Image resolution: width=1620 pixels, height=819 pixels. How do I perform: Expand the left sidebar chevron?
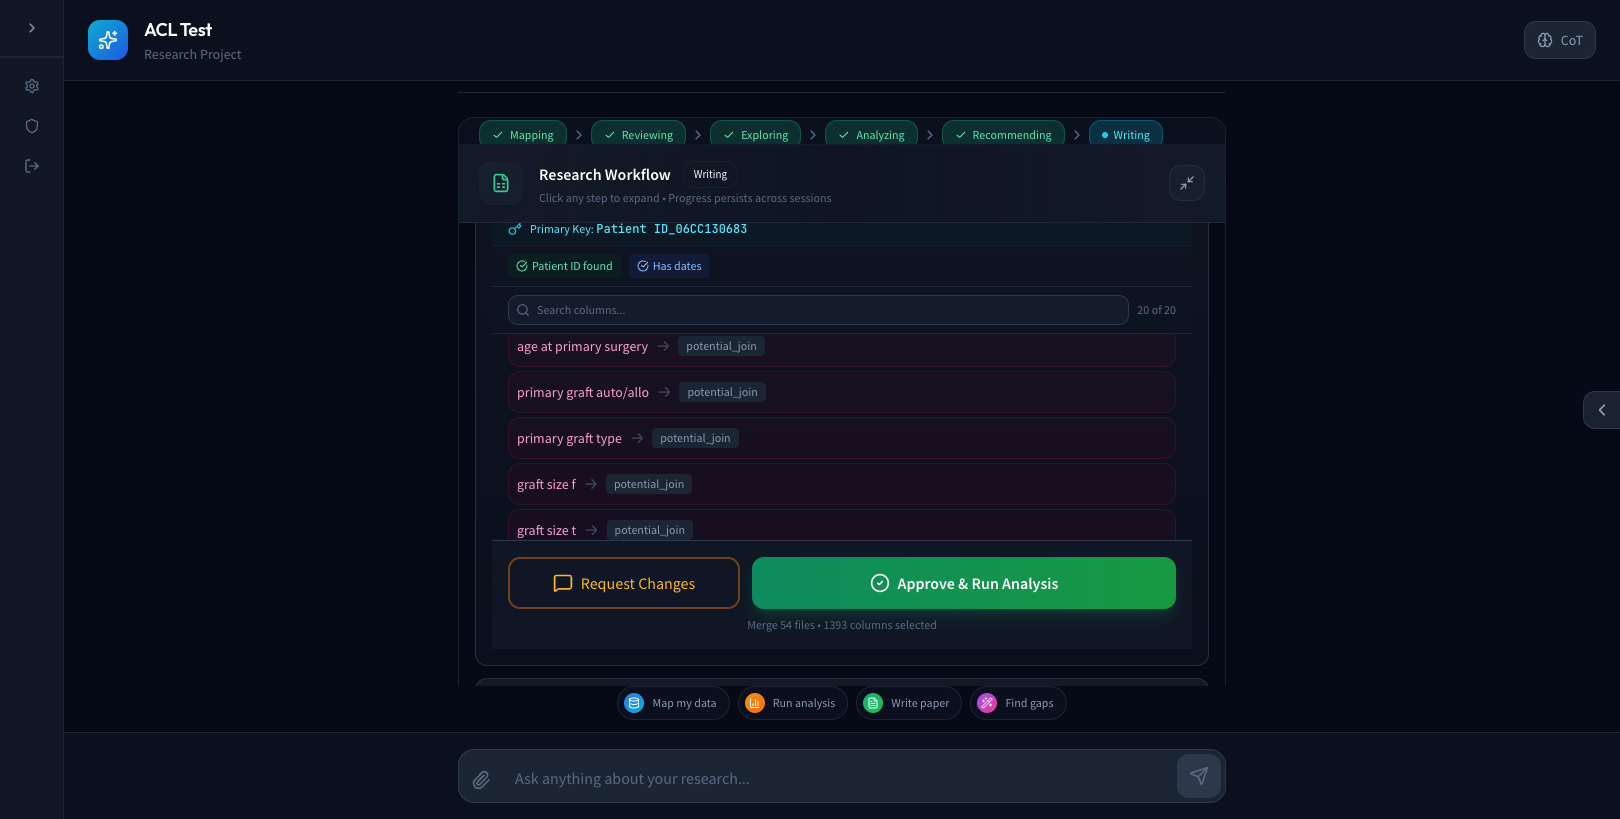(32, 28)
